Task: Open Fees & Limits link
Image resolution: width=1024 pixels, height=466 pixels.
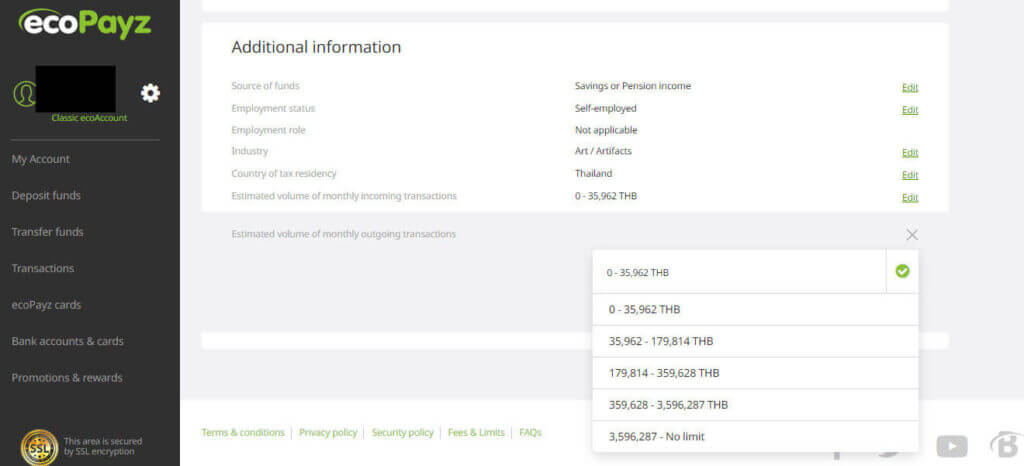Action: 476,433
